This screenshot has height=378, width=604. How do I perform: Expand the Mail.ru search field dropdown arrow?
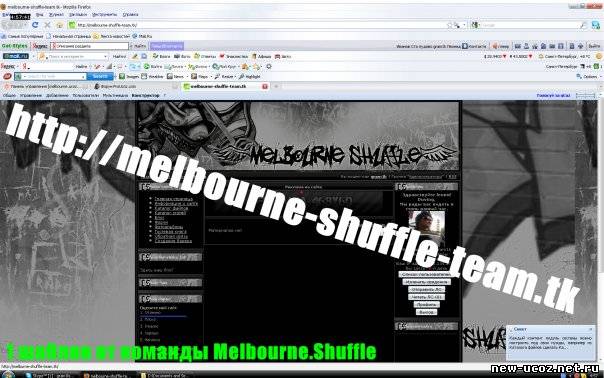(x=105, y=56)
